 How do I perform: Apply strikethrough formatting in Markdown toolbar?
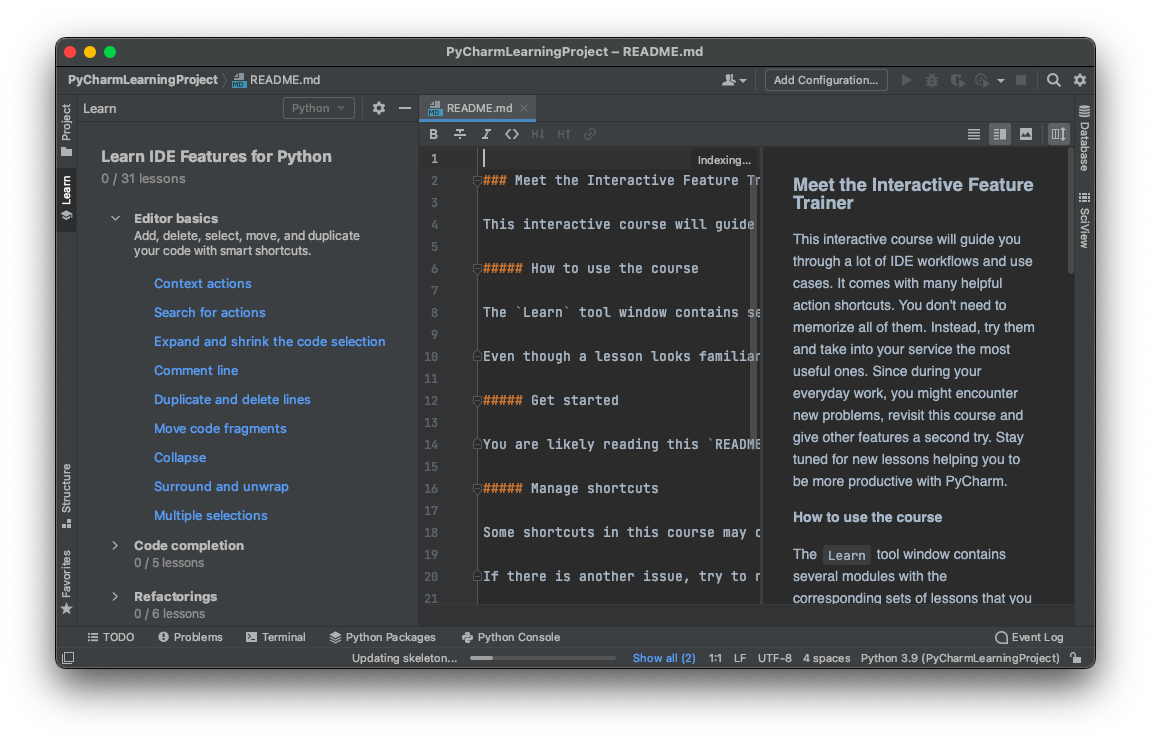point(460,134)
